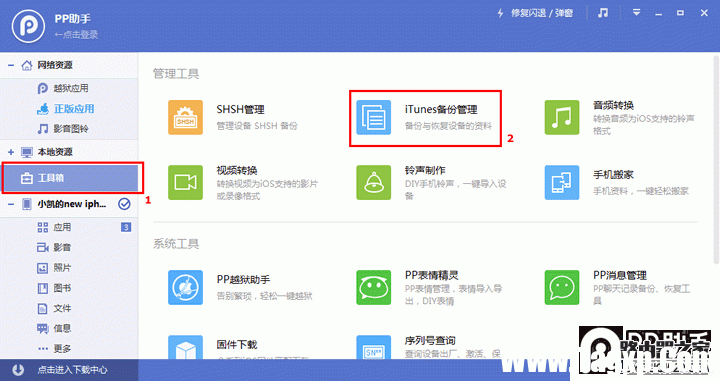Click the PP表情精灵 title text
The height and width of the screenshot is (381, 720).
[x=432, y=275]
